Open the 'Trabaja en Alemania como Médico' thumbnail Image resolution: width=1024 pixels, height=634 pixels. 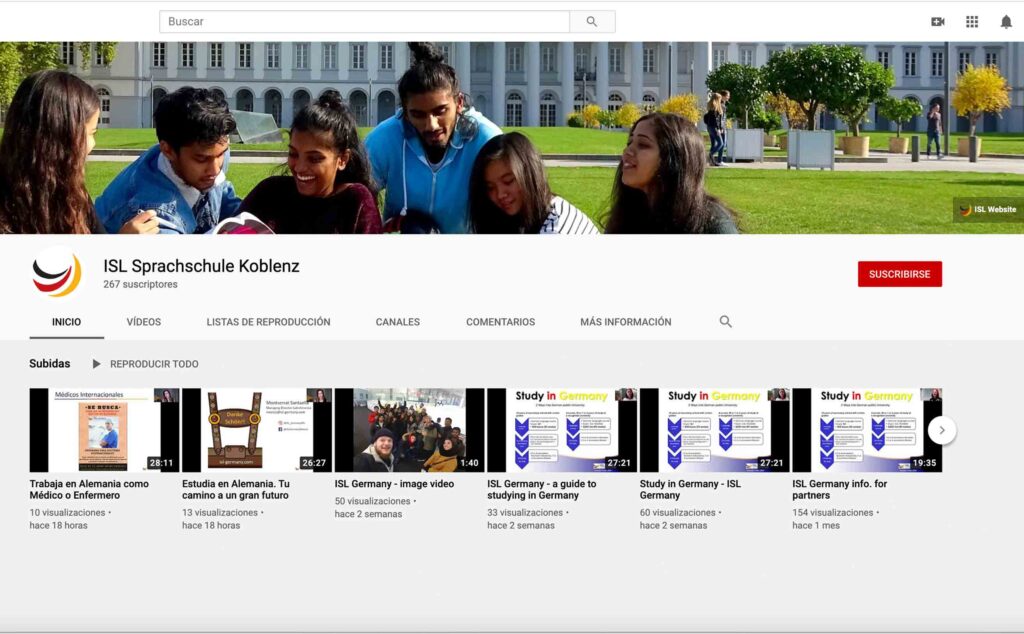[x=104, y=430]
